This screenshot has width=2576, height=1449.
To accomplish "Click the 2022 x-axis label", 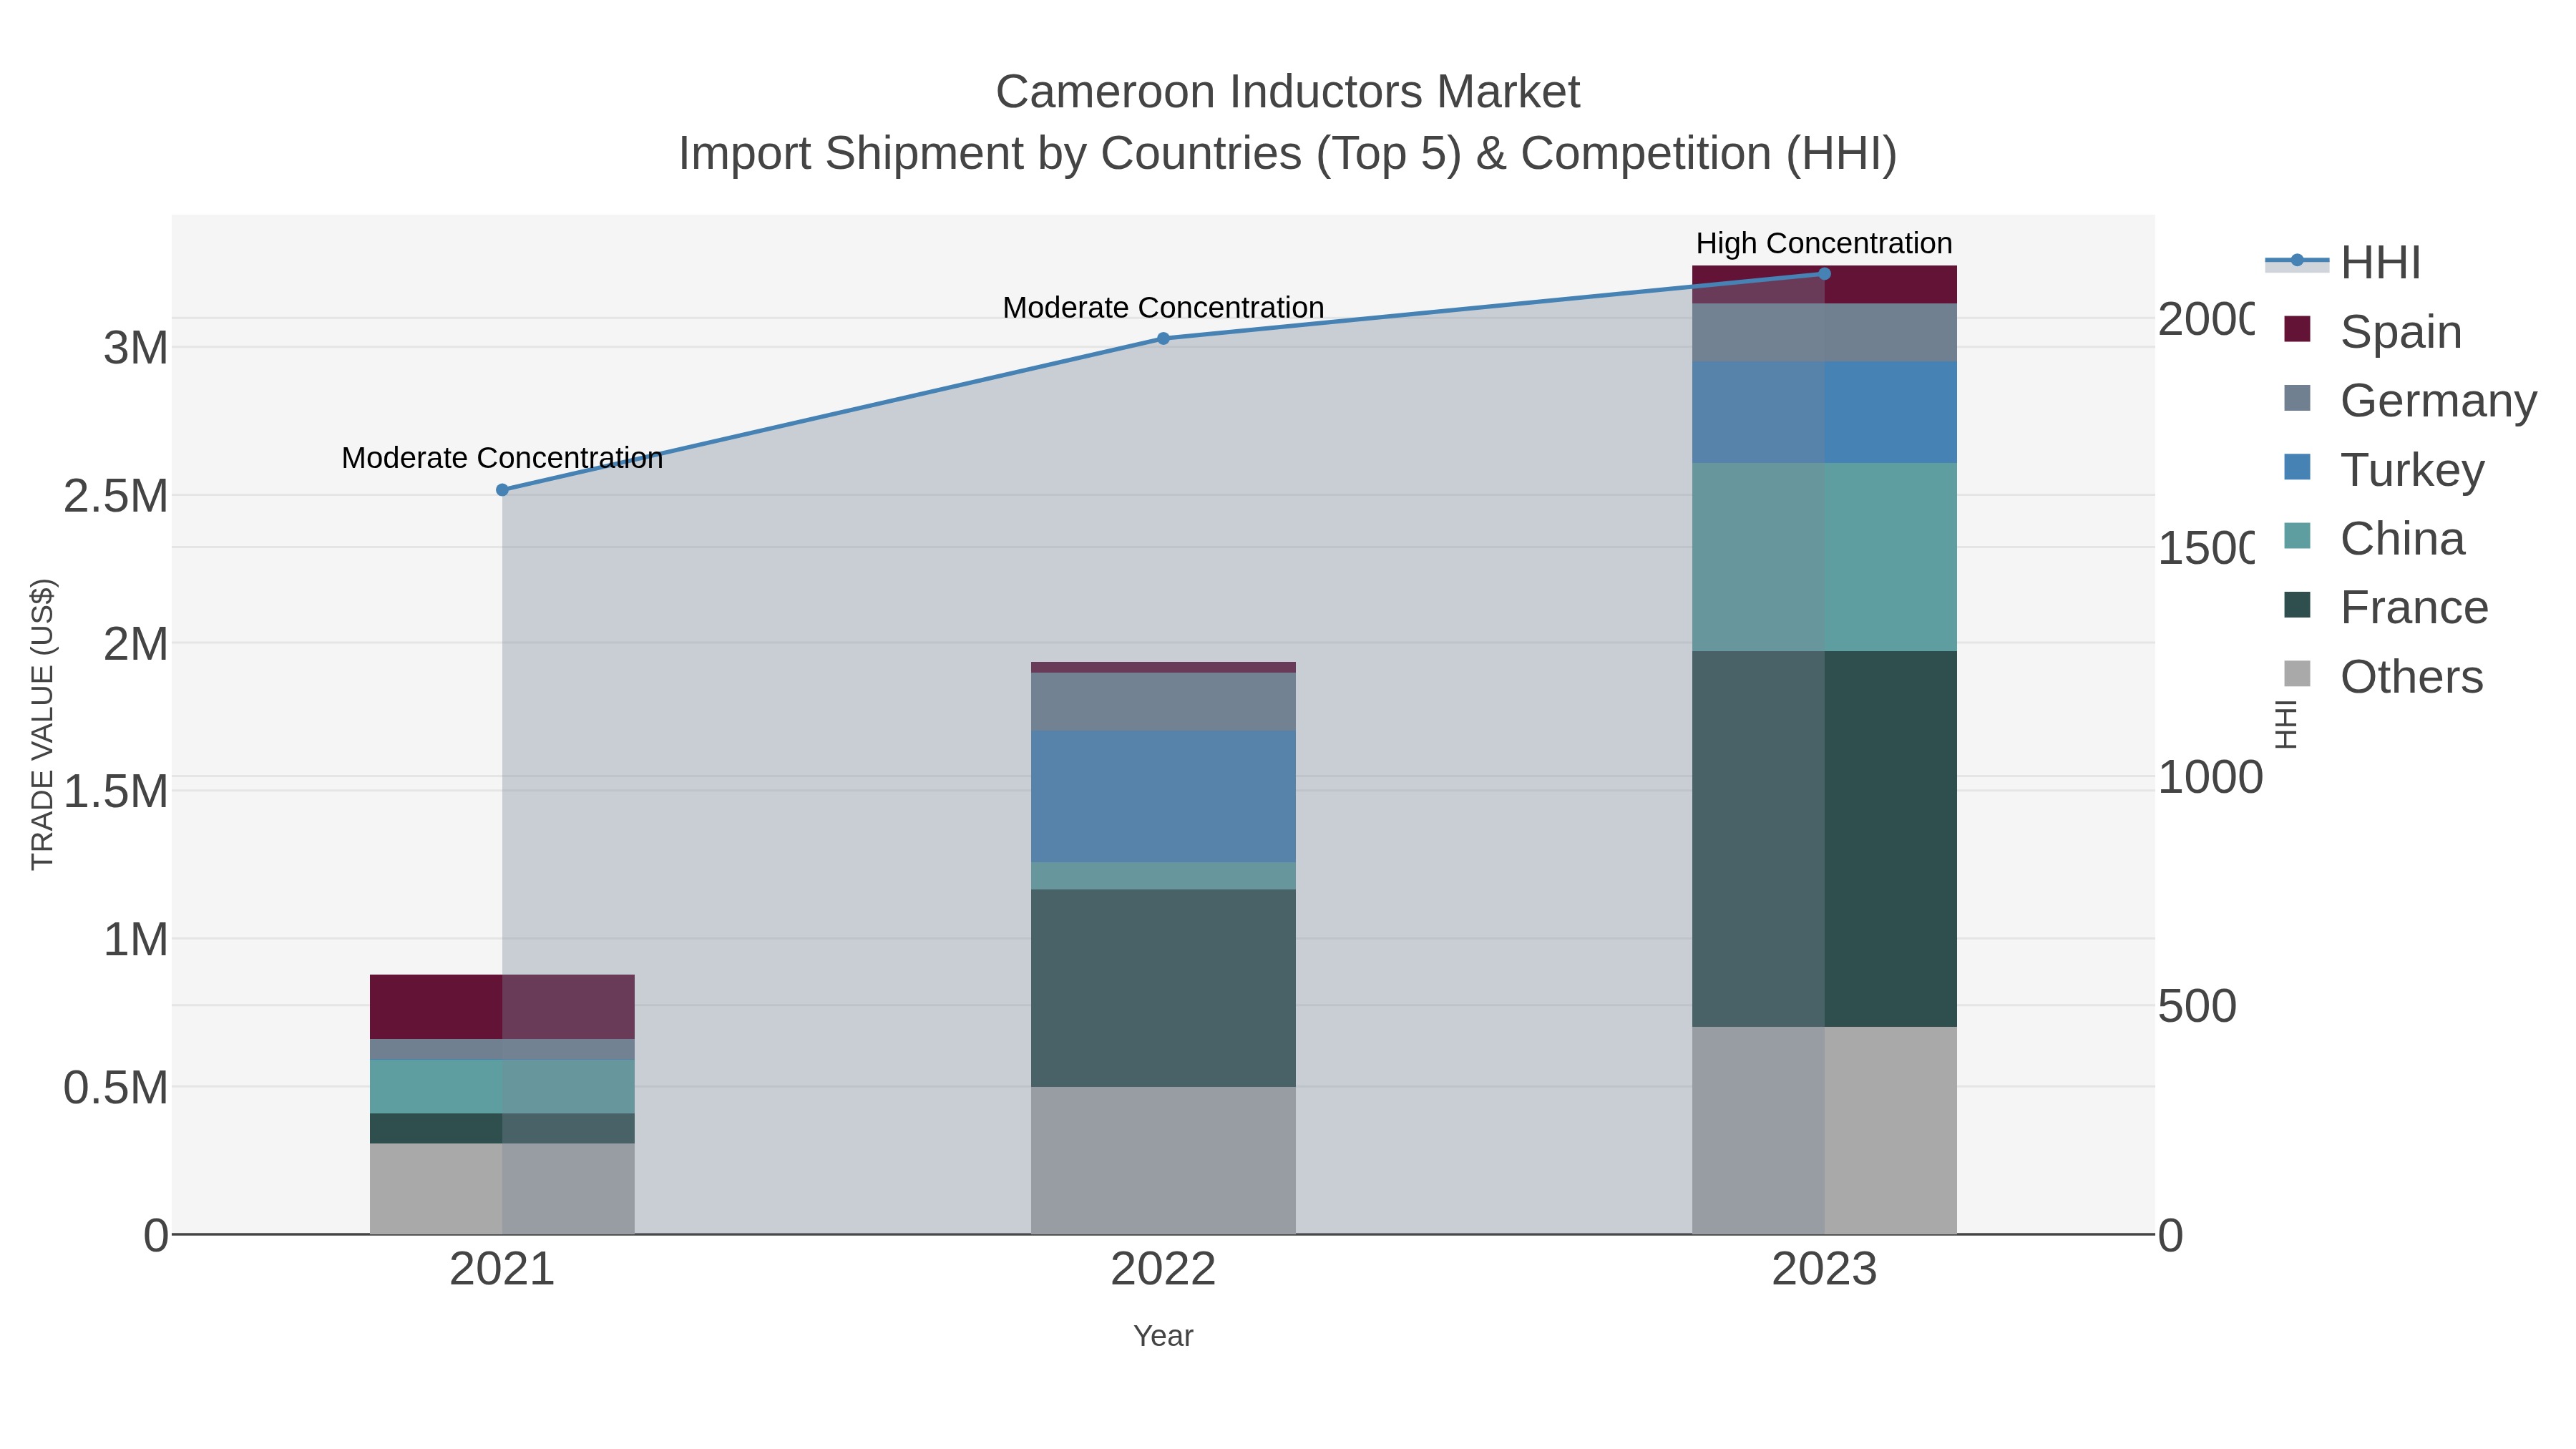I will pos(1163,1269).
